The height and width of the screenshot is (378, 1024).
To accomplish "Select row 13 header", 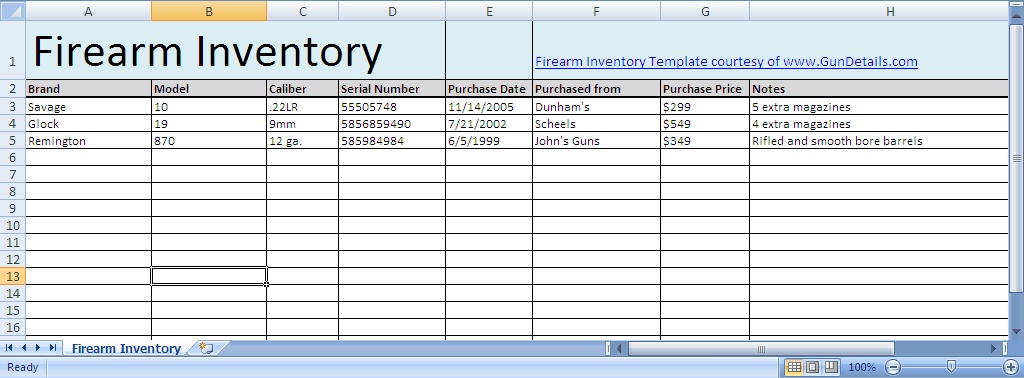I will [x=12, y=276].
